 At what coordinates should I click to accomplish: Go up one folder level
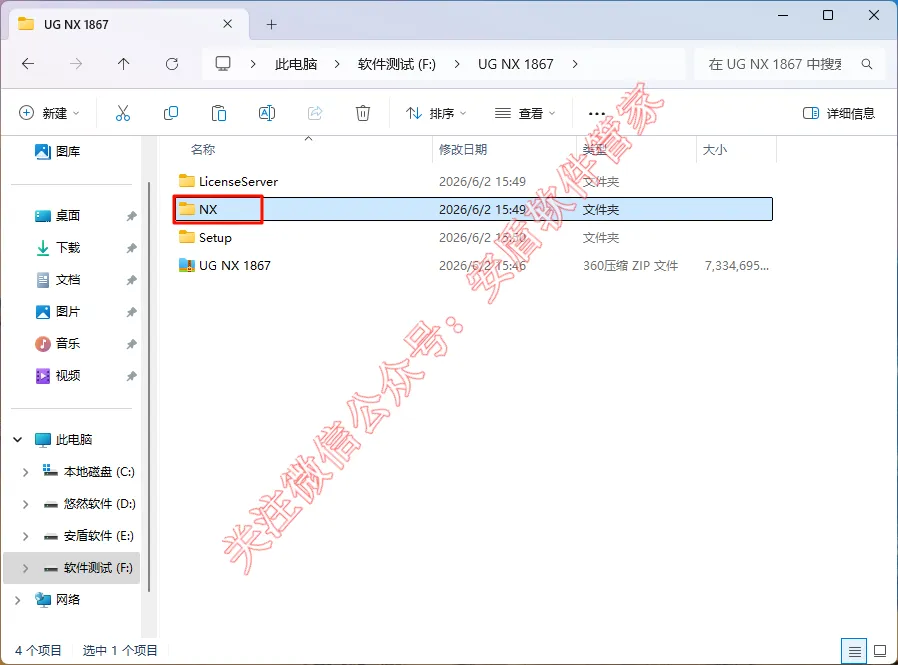coord(123,64)
